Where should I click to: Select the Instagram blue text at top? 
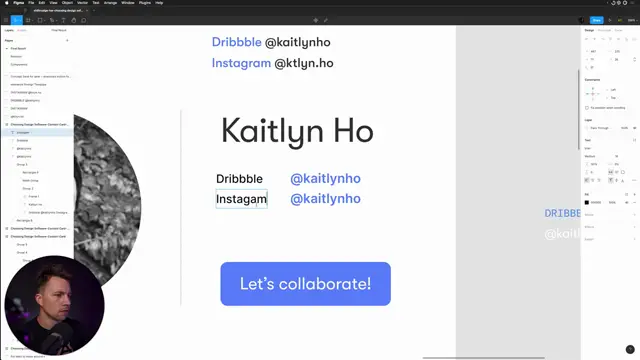point(241,63)
